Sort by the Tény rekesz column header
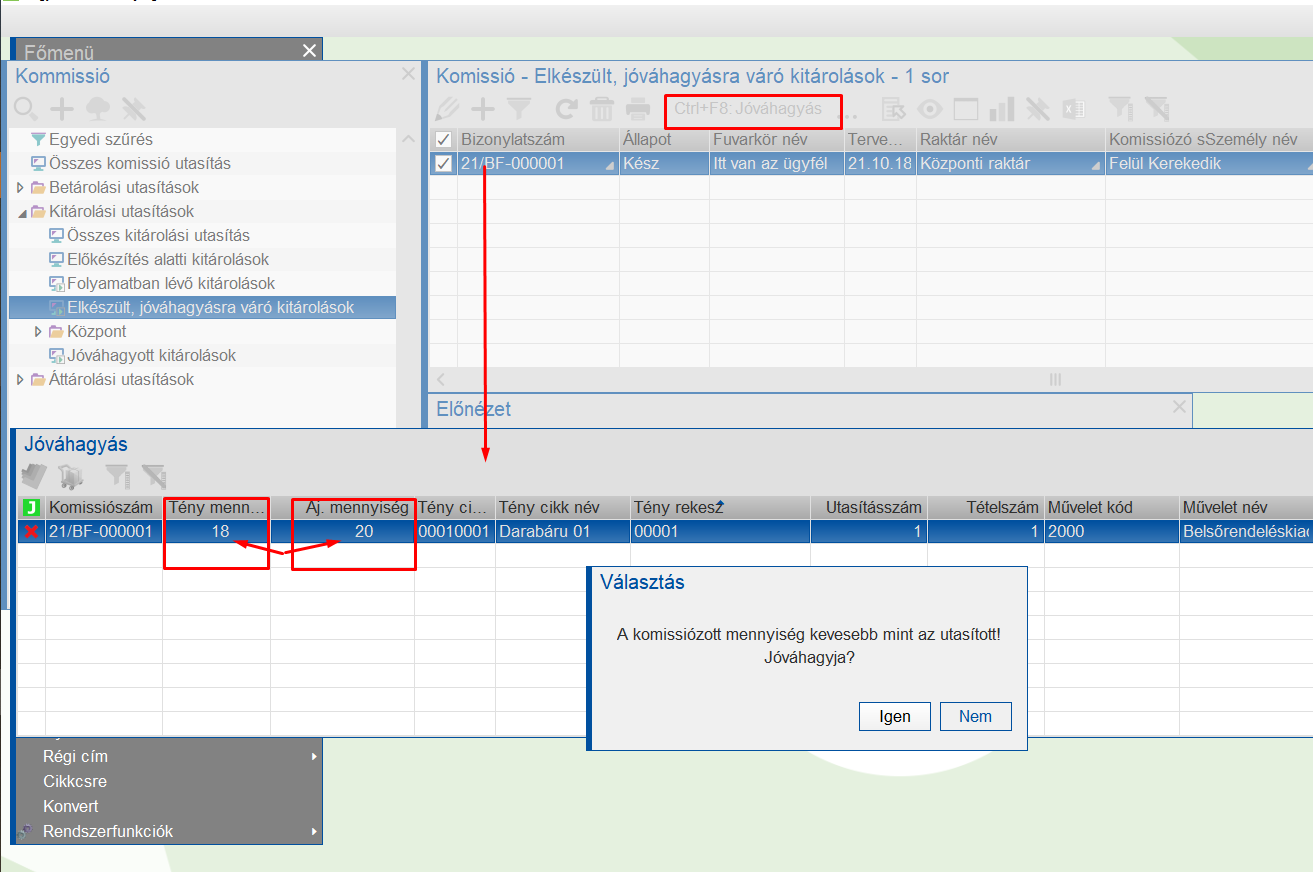The height and width of the screenshot is (872, 1313). click(720, 508)
